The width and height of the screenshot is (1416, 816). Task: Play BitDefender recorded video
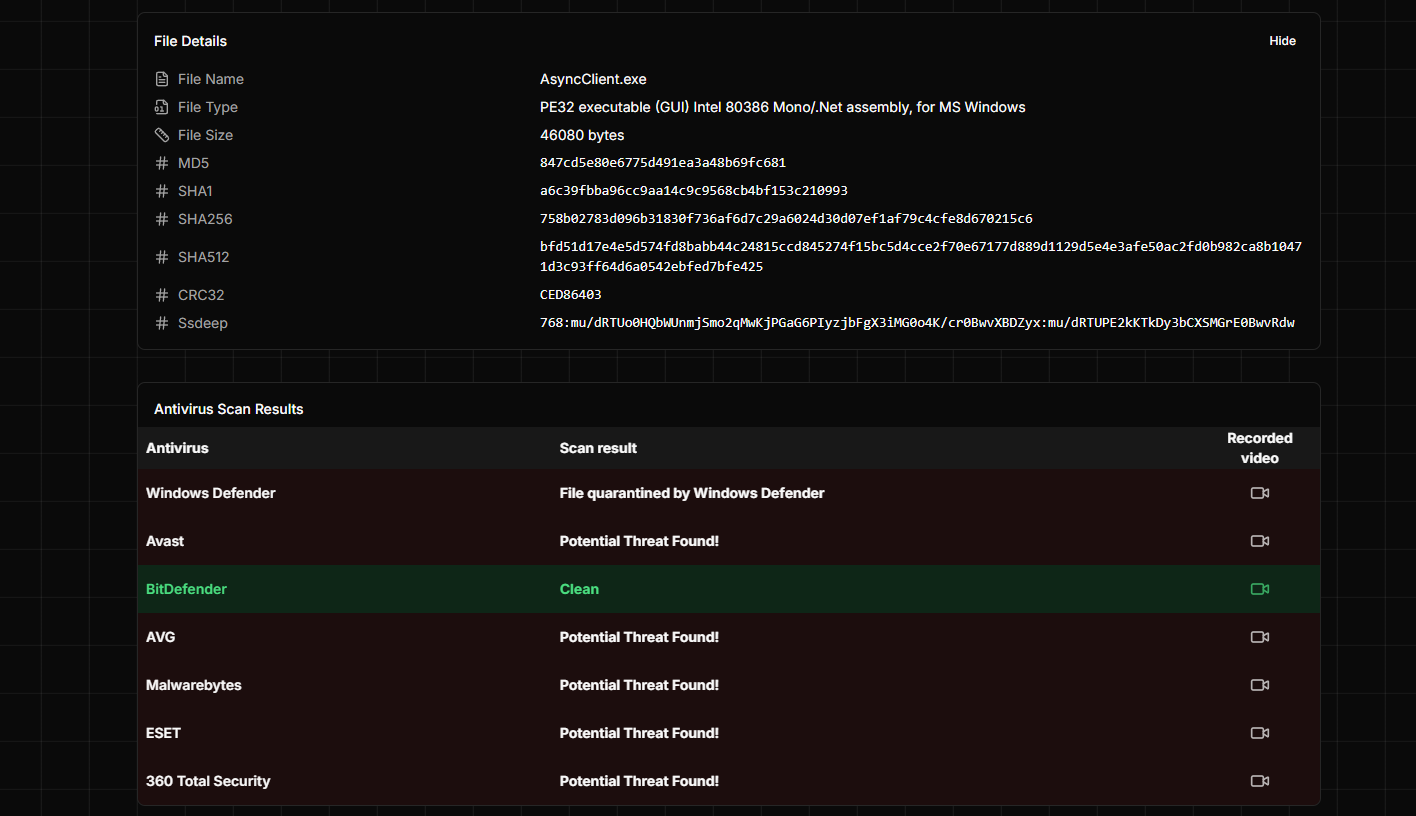tap(1260, 589)
